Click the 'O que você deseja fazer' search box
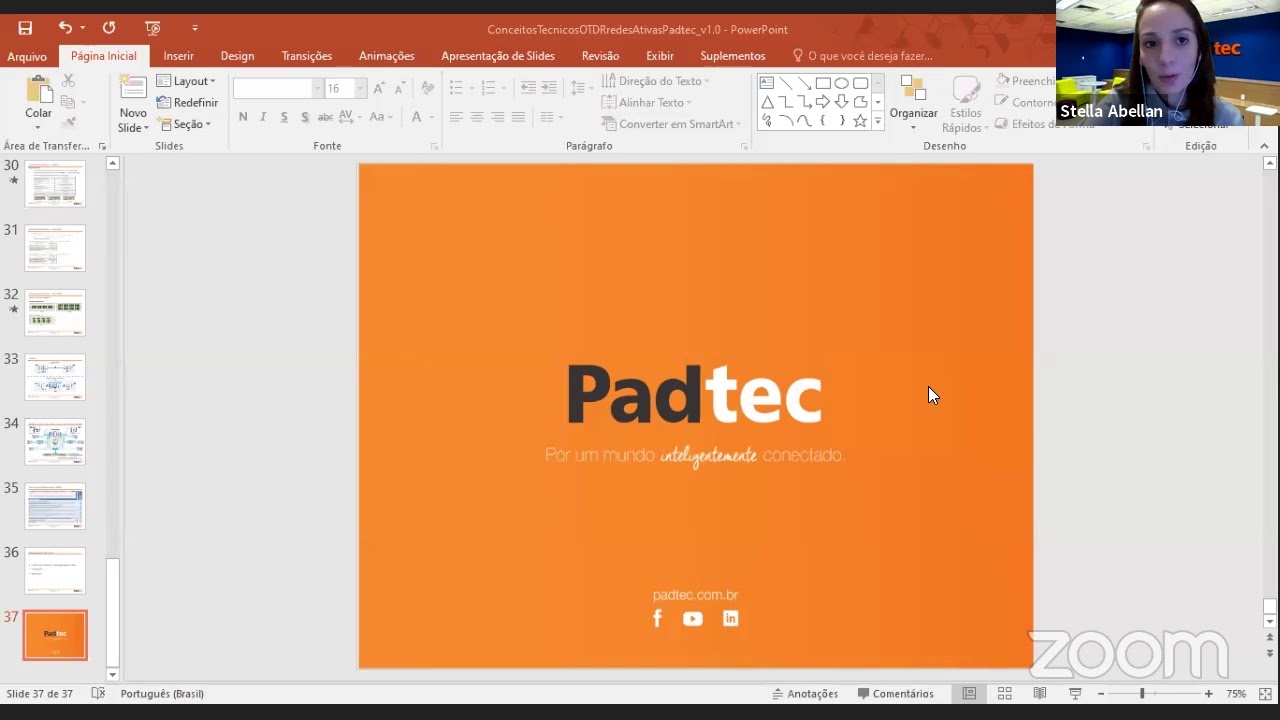This screenshot has height=720, width=1280. (862, 56)
